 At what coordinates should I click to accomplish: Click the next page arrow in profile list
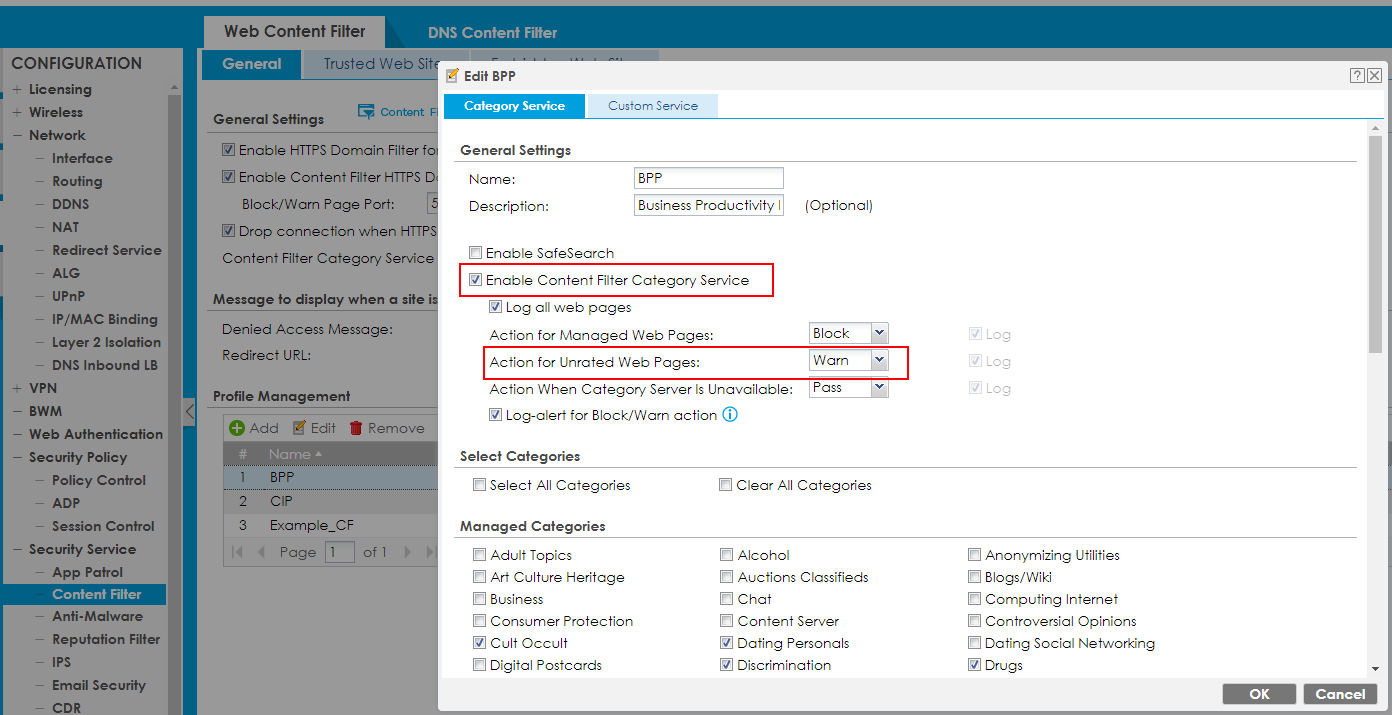pyautogui.click(x=406, y=551)
